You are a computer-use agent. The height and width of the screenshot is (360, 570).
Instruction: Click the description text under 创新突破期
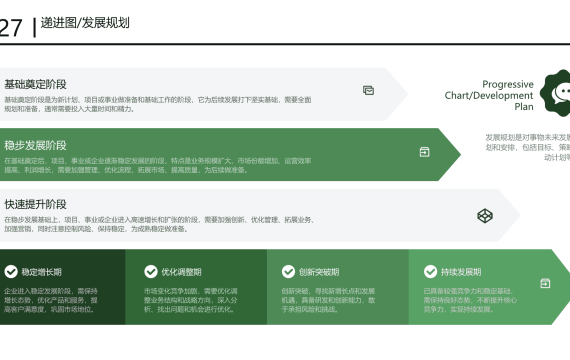[x=328, y=300]
